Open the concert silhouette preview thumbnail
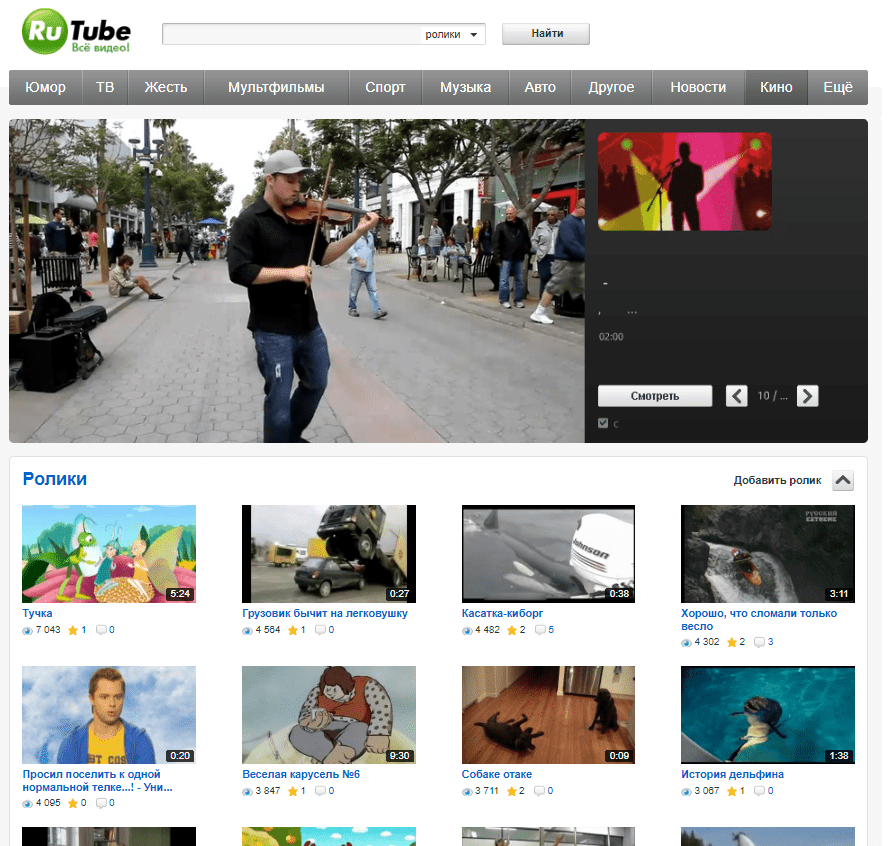Image resolution: width=894 pixels, height=846 pixels. point(685,182)
